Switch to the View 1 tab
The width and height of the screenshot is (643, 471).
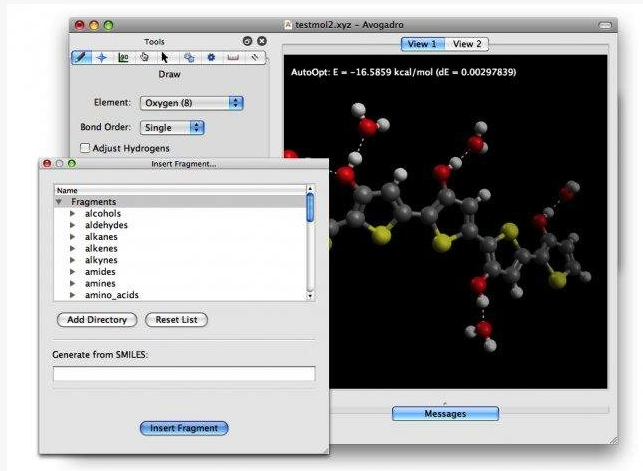(x=422, y=44)
